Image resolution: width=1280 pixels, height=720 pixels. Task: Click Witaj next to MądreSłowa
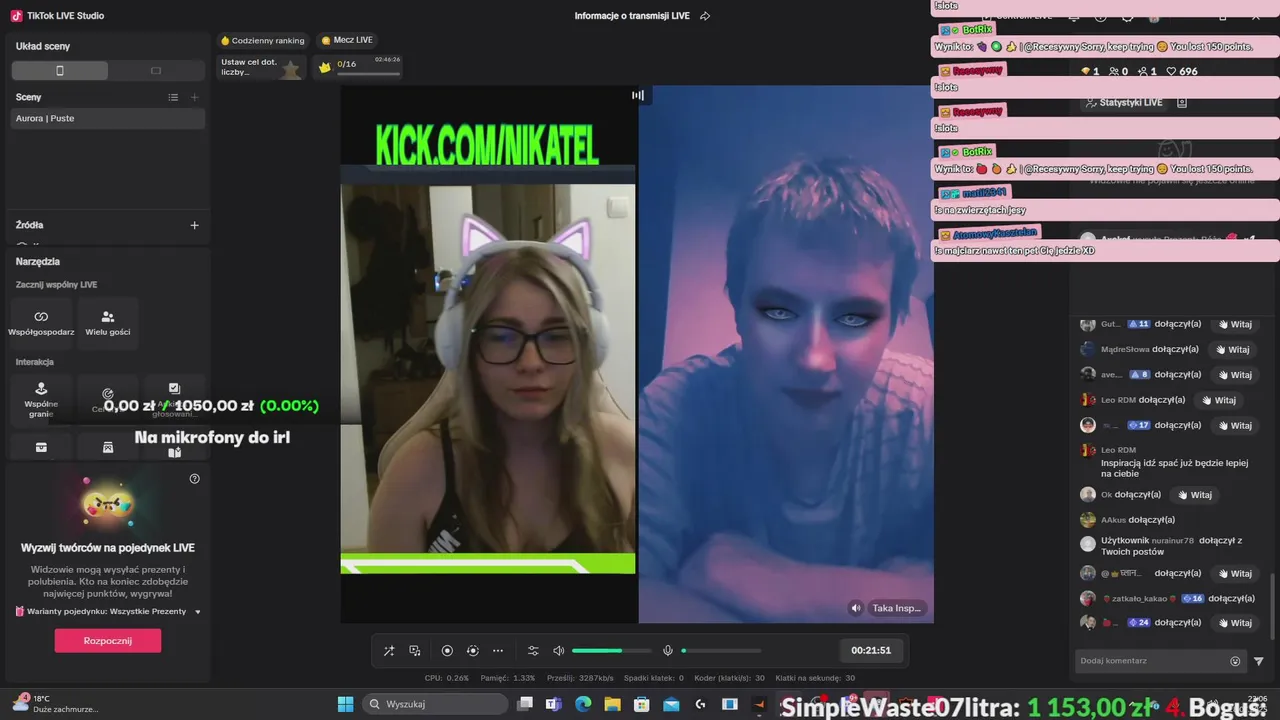[1232, 349]
